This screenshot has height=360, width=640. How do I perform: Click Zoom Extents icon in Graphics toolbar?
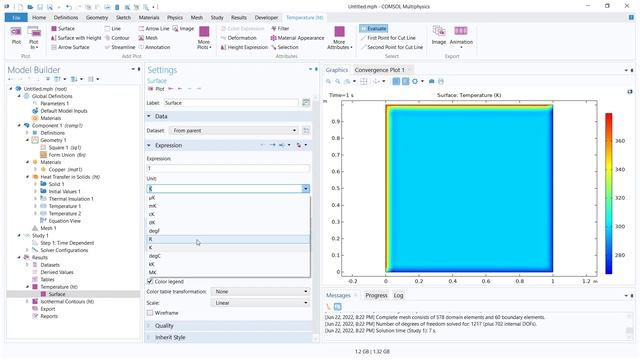(x=364, y=82)
